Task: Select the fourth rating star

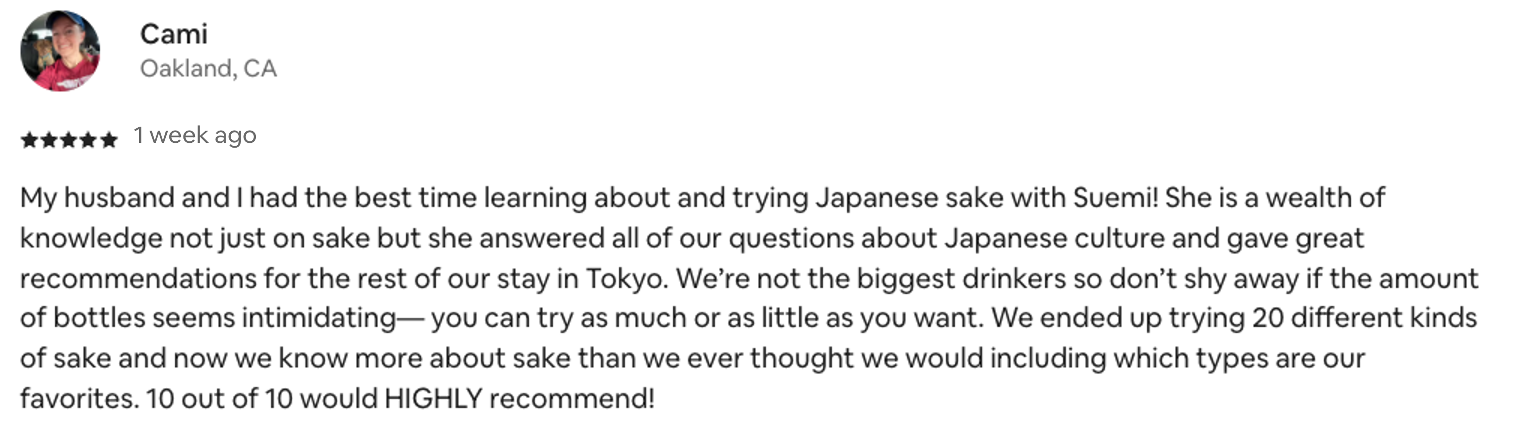Action: click(x=88, y=140)
